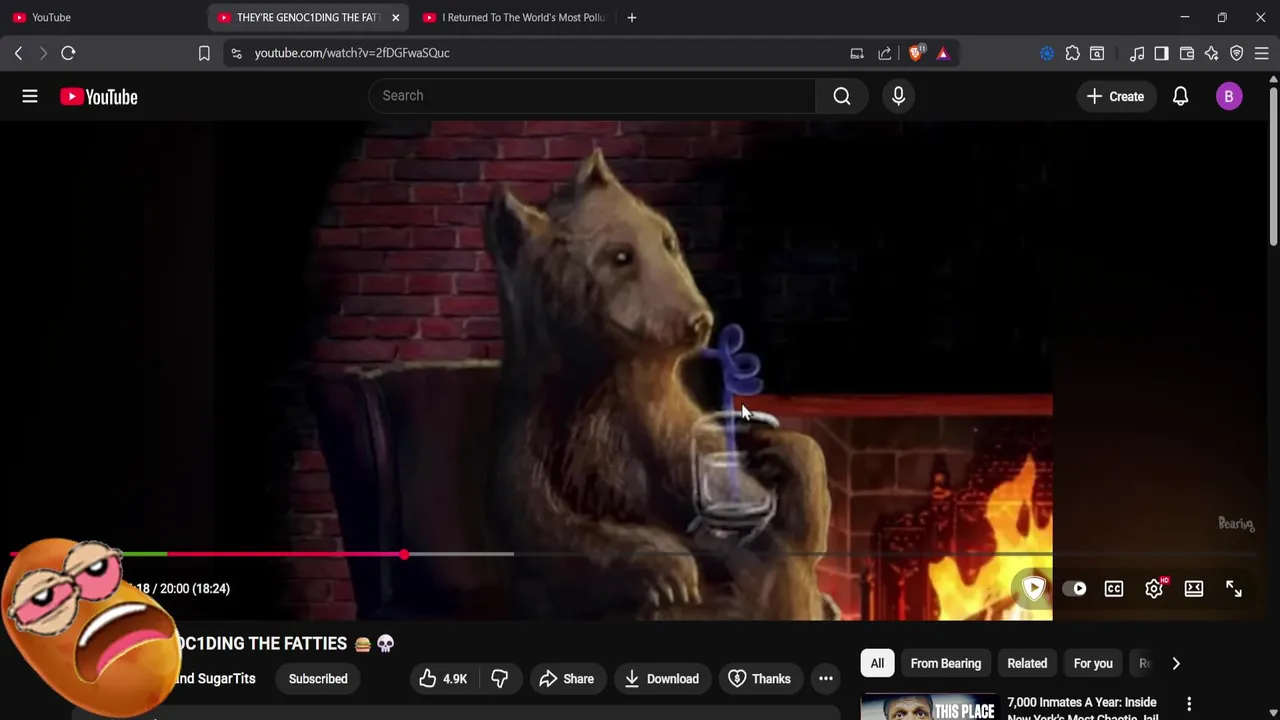Dislike the video
This screenshot has width=1280, height=720.
pyautogui.click(x=499, y=679)
